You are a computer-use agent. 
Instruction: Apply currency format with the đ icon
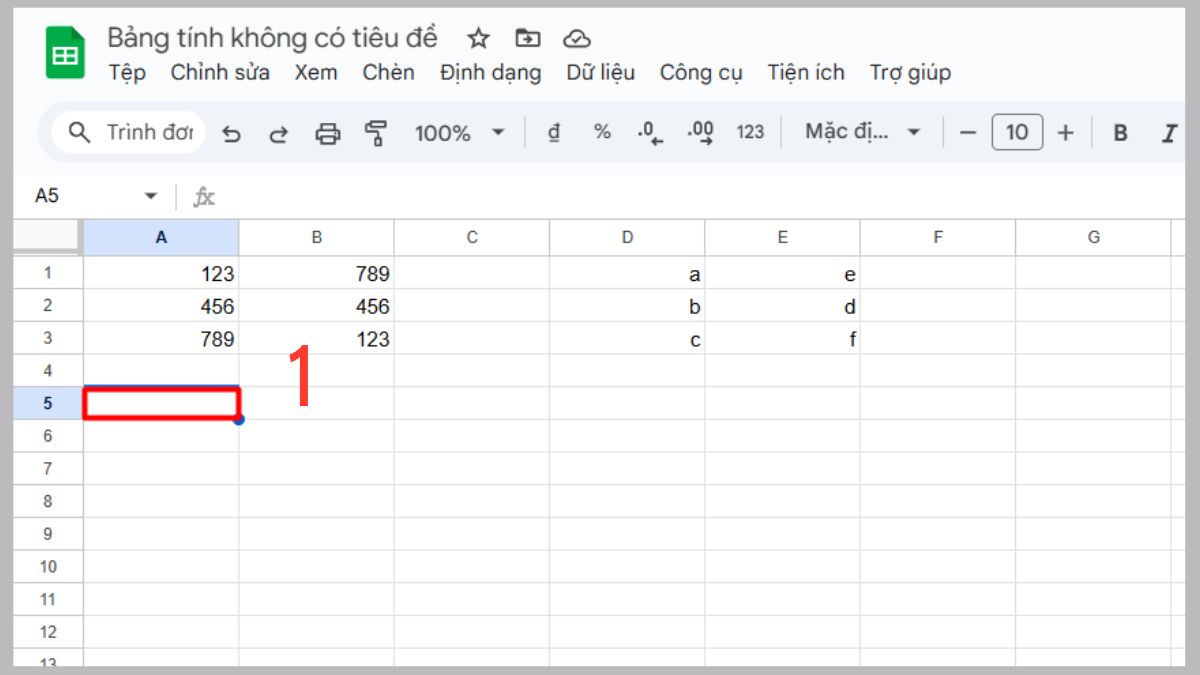click(555, 132)
